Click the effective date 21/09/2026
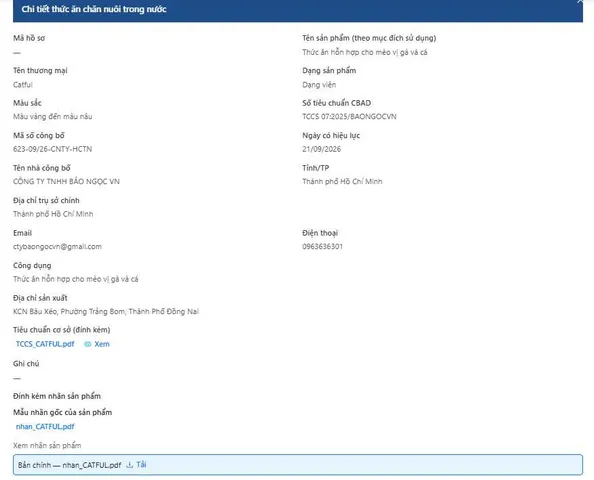Viewport: 594px width, 480px height. (321, 149)
